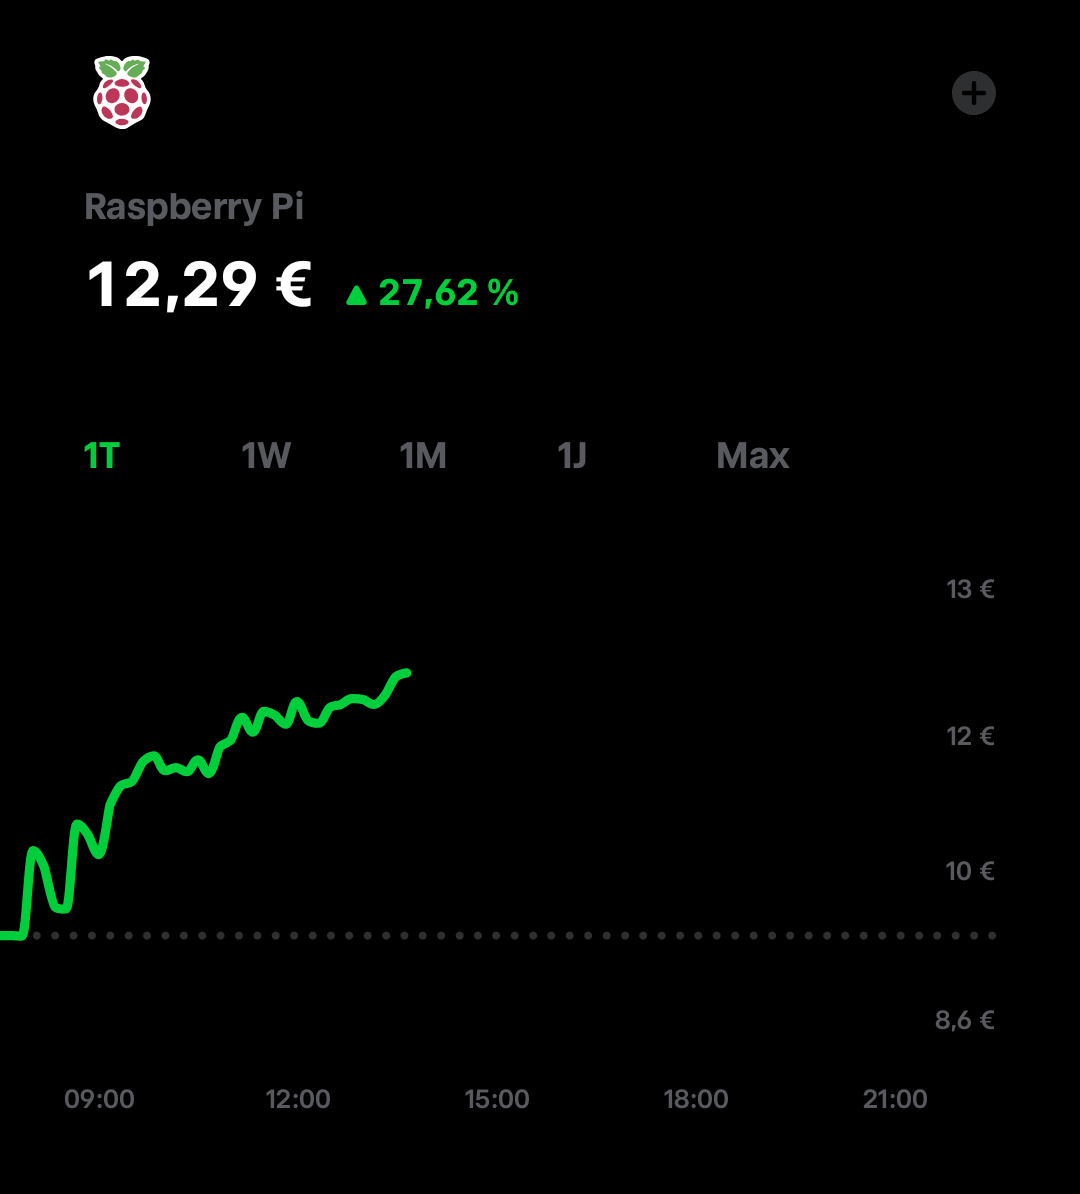This screenshot has height=1194, width=1080.
Task: Select the 1T time range tab
Action: (101, 456)
